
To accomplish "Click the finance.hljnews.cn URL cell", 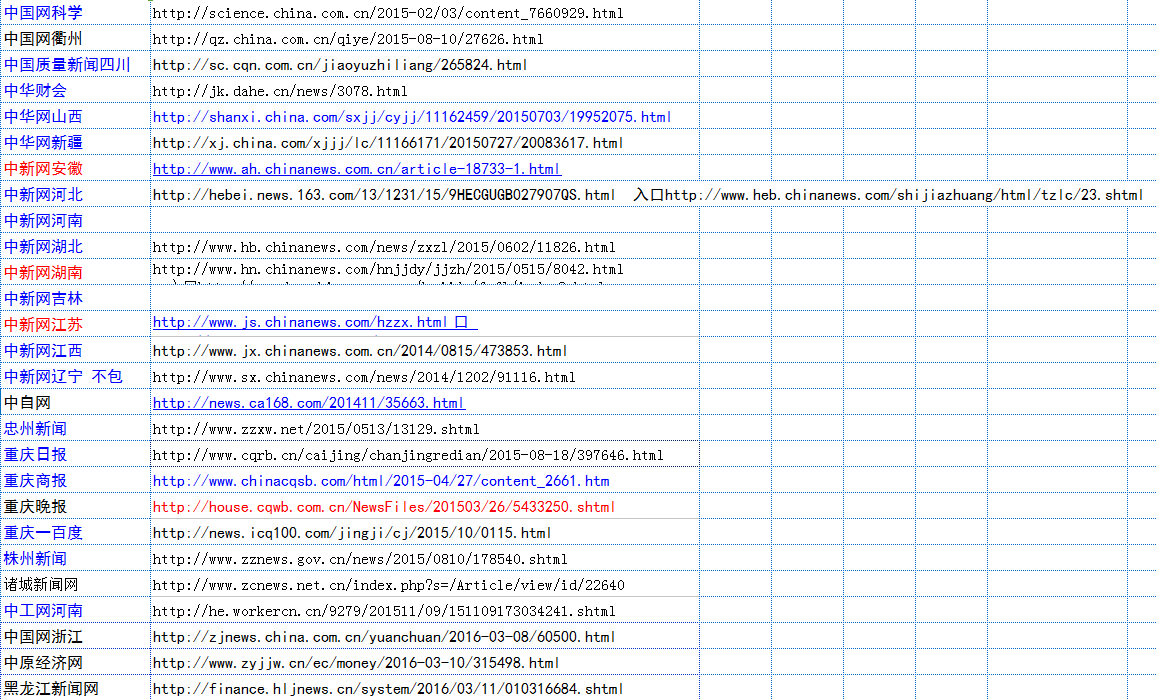I will (x=425, y=688).
